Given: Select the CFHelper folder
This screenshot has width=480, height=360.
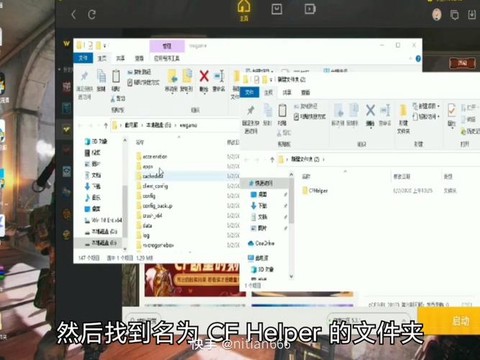Looking at the screenshot, I should click(315, 191).
